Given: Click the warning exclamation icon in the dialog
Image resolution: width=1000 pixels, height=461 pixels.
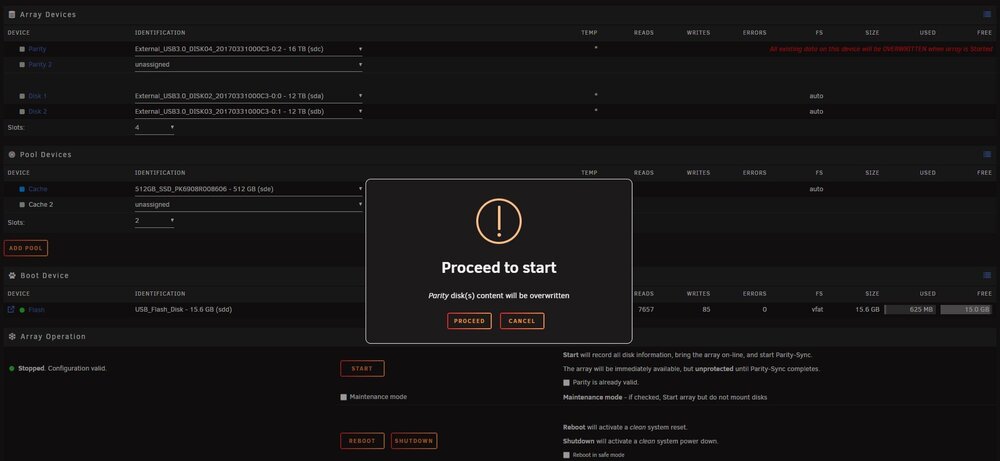Looking at the screenshot, I should 499,221.
